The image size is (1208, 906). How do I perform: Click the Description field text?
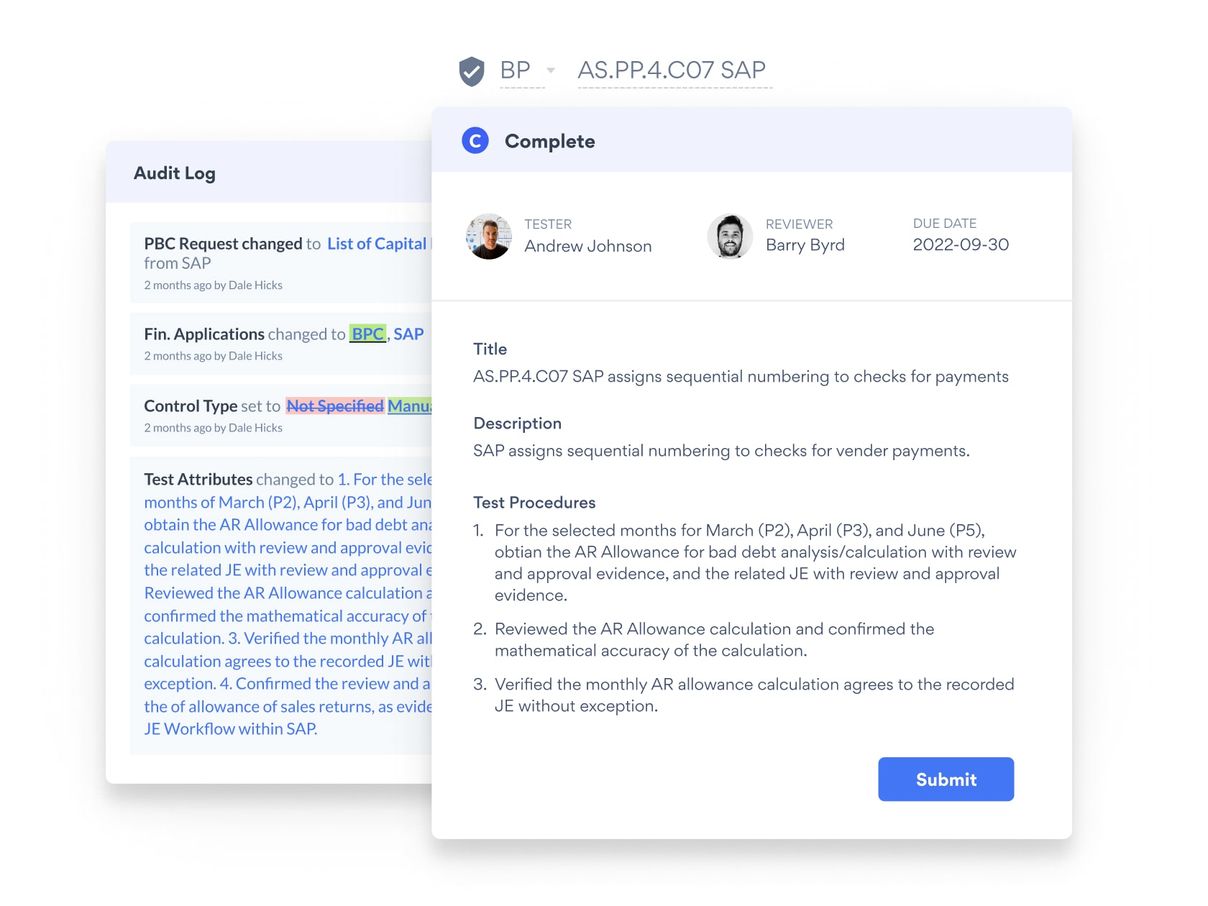pyautogui.click(x=720, y=451)
